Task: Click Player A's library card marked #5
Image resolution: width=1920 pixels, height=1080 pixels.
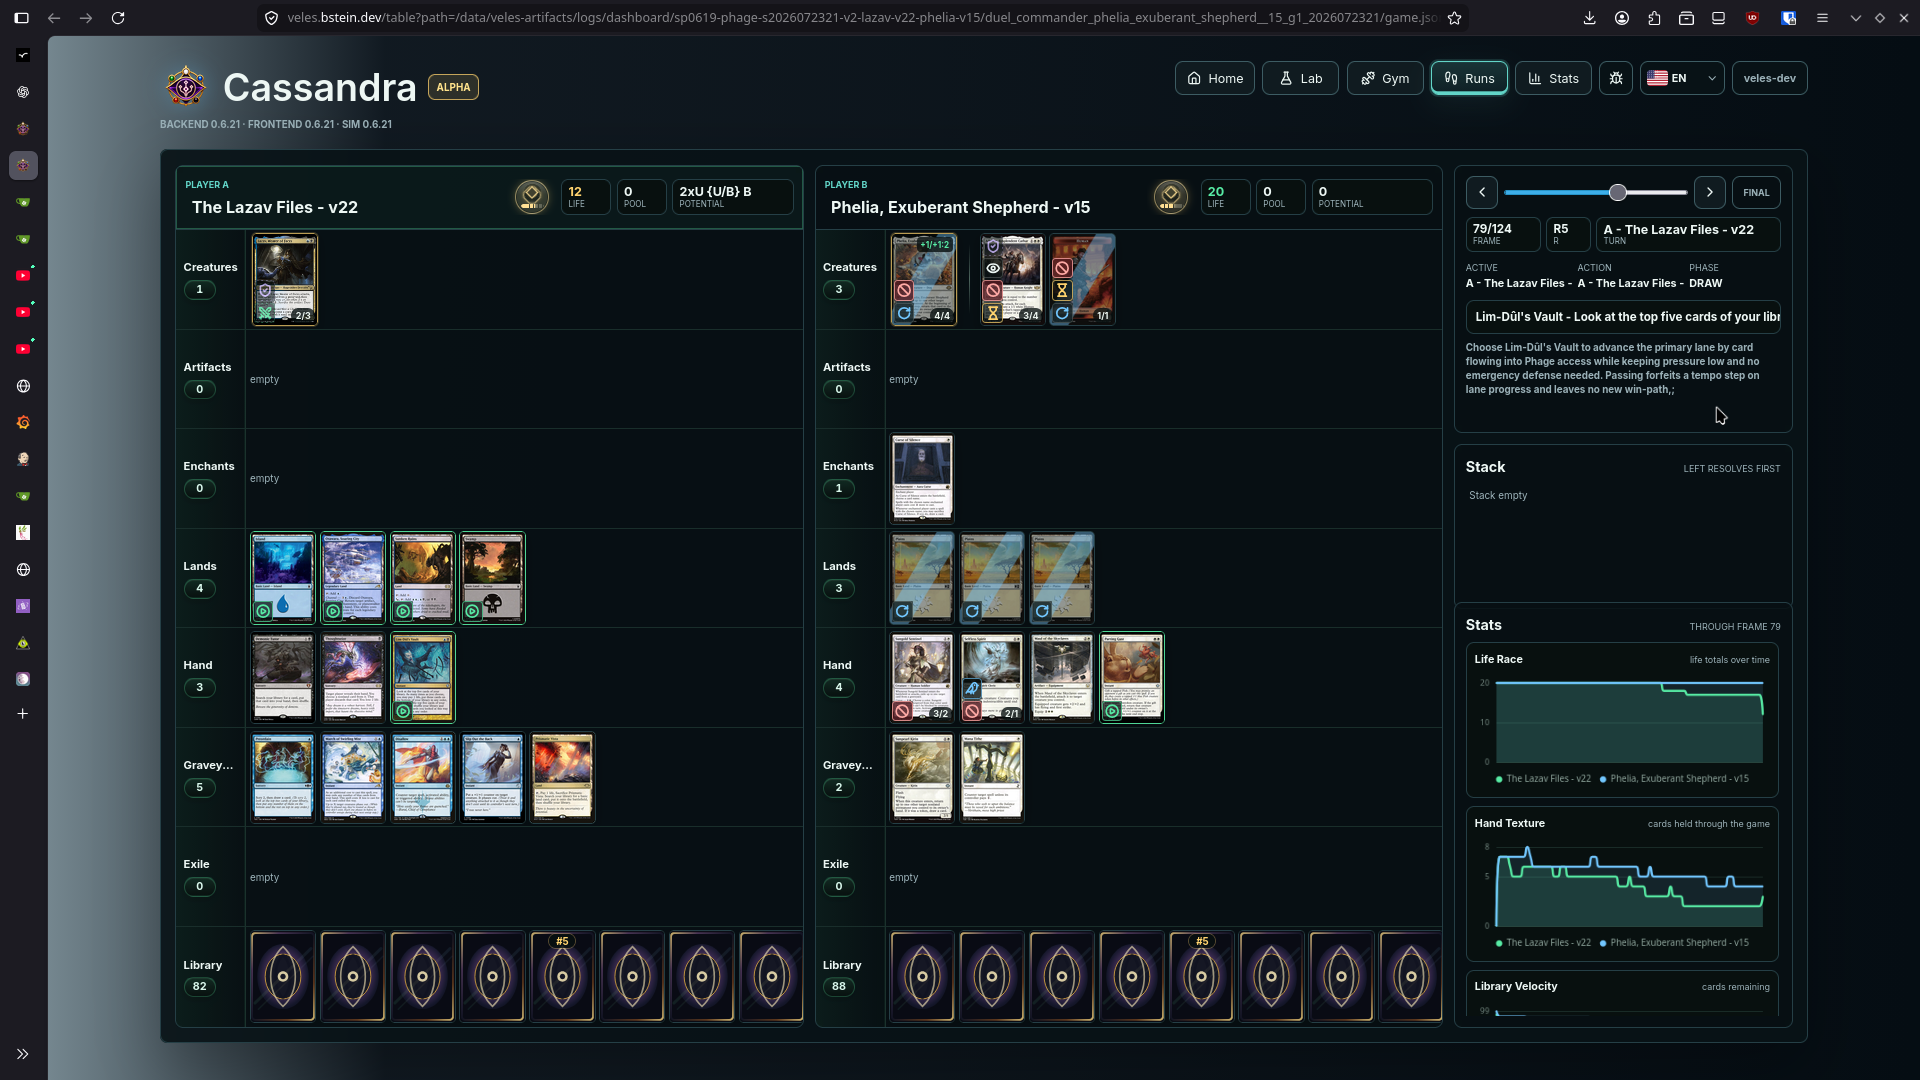Action: point(562,976)
